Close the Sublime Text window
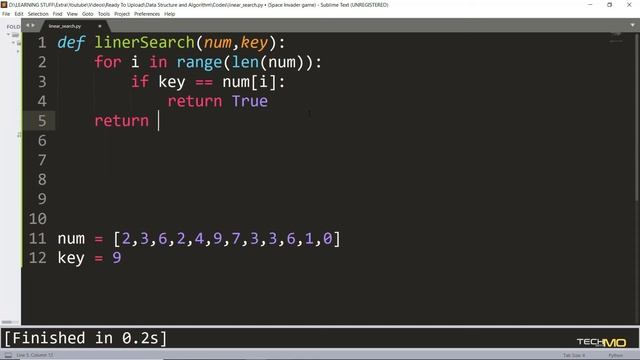Viewport: 640px width, 360px height. pyautogui.click(x=629, y=4)
